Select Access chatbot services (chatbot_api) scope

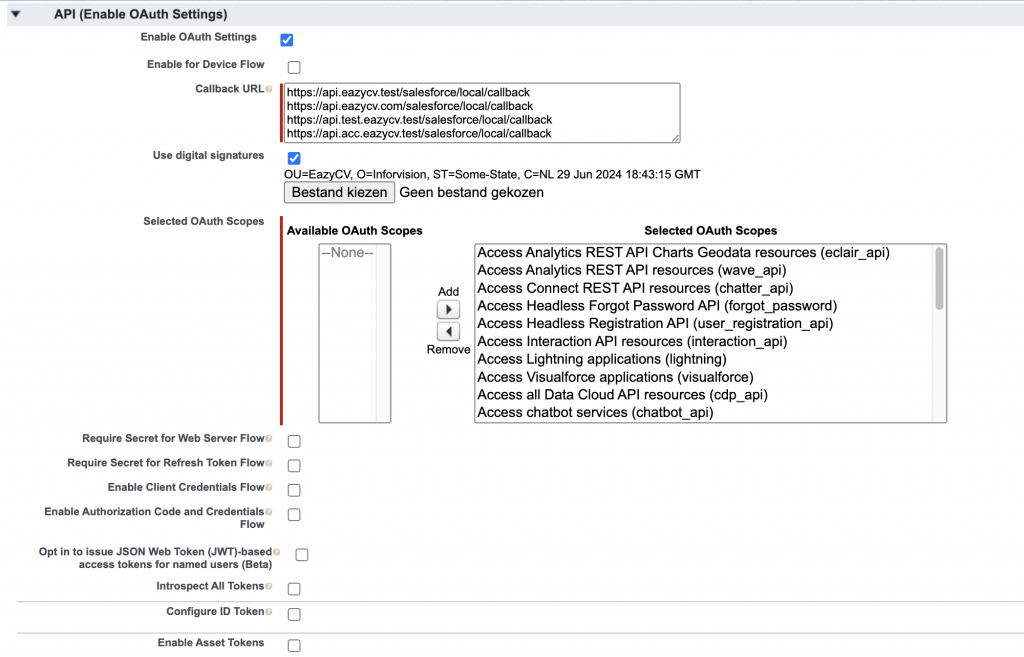(x=595, y=412)
